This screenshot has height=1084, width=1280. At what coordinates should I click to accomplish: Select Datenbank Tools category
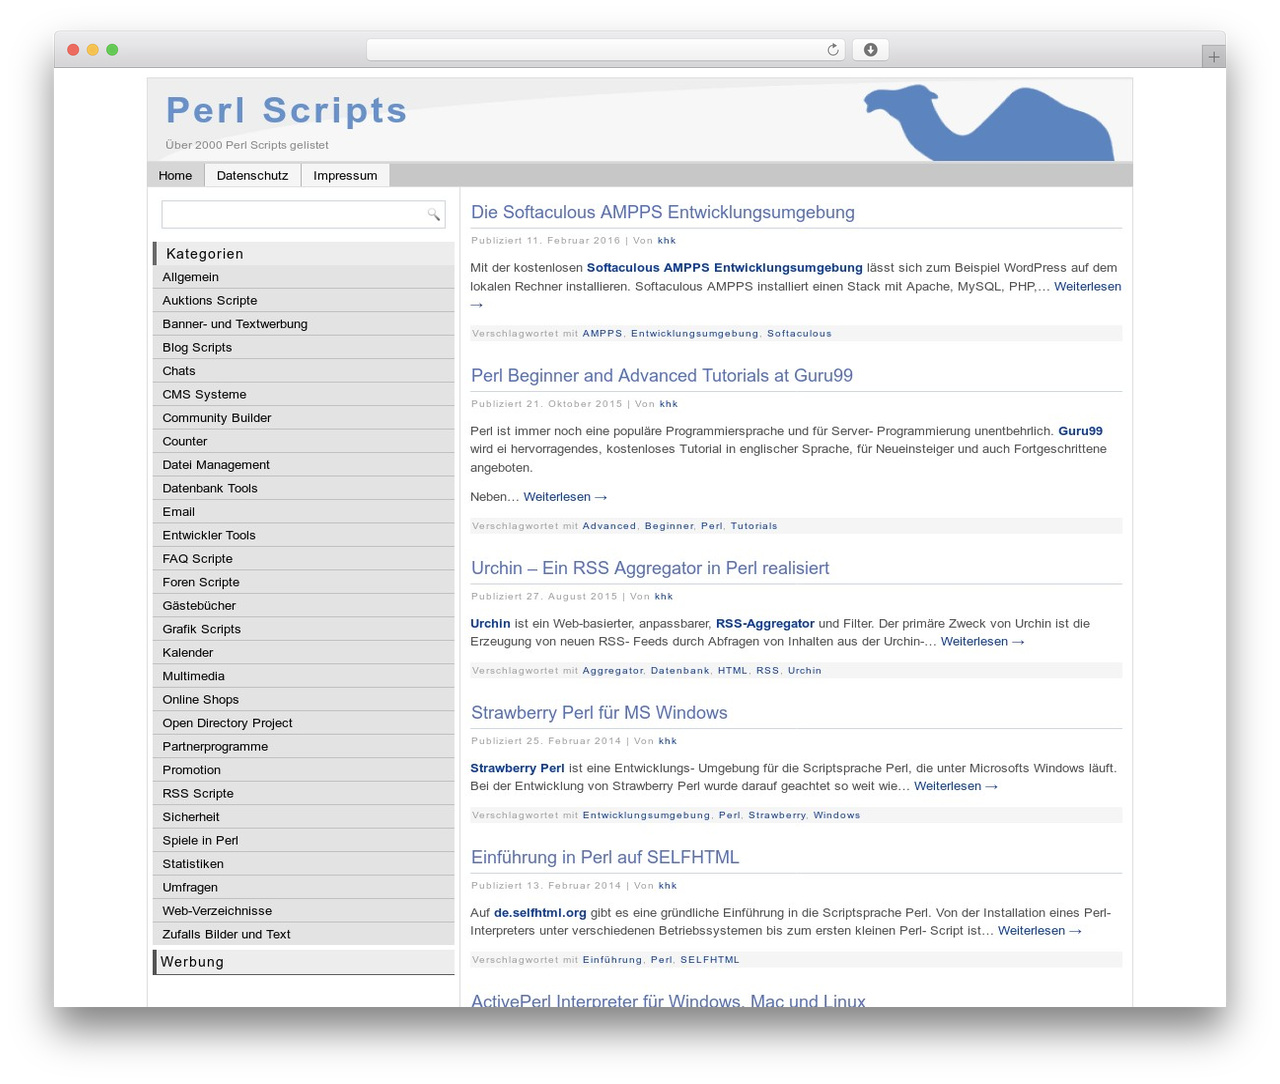tap(304, 488)
